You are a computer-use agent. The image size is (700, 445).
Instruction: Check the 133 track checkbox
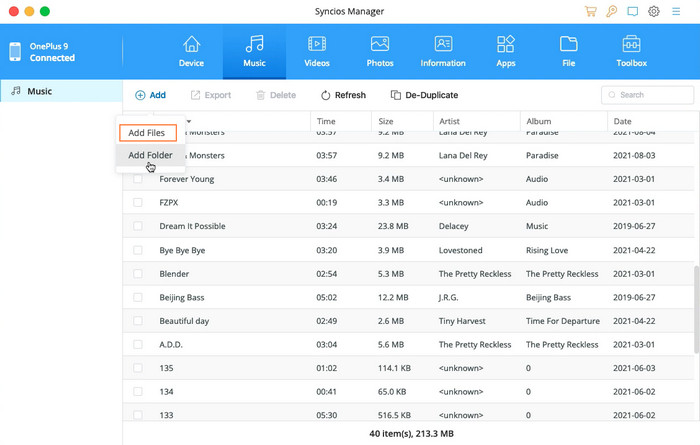(x=138, y=415)
